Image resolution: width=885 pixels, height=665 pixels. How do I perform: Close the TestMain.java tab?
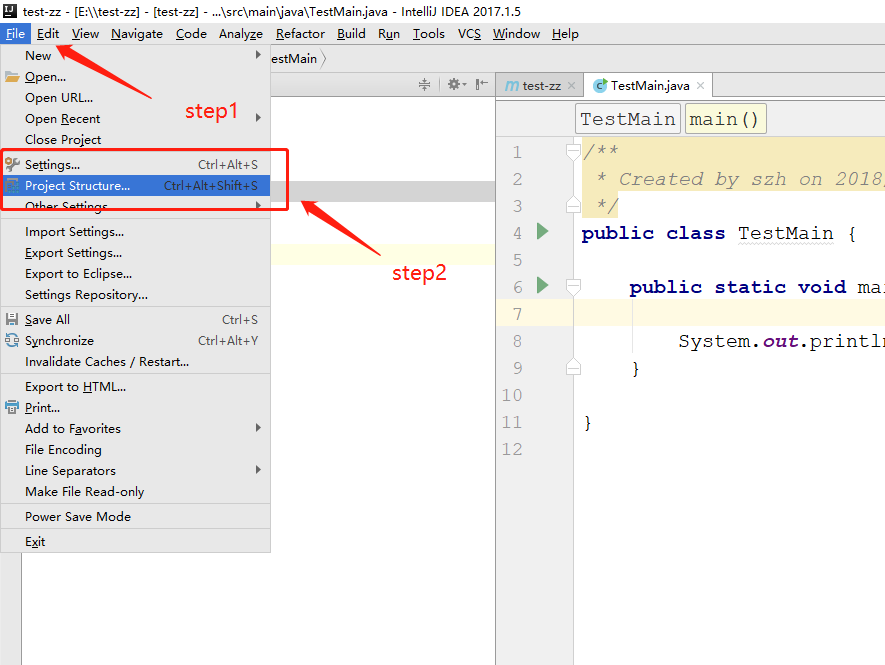pyautogui.click(x=700, y=86)
